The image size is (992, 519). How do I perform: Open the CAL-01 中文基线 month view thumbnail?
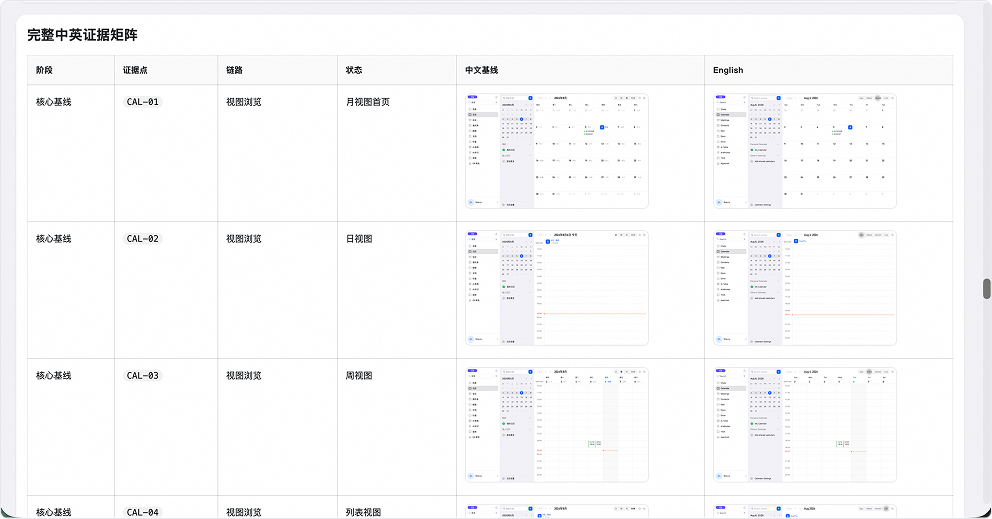557,151
